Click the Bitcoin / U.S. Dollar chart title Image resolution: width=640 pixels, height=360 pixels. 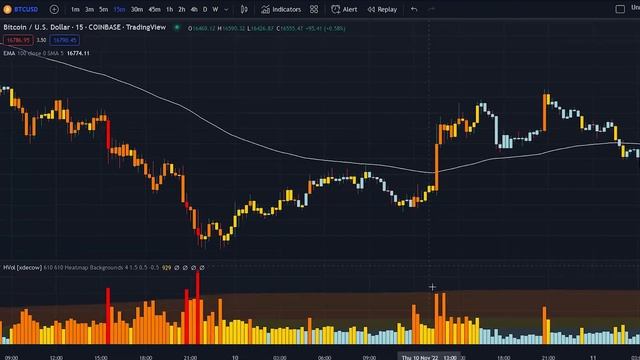coord(84,27)
